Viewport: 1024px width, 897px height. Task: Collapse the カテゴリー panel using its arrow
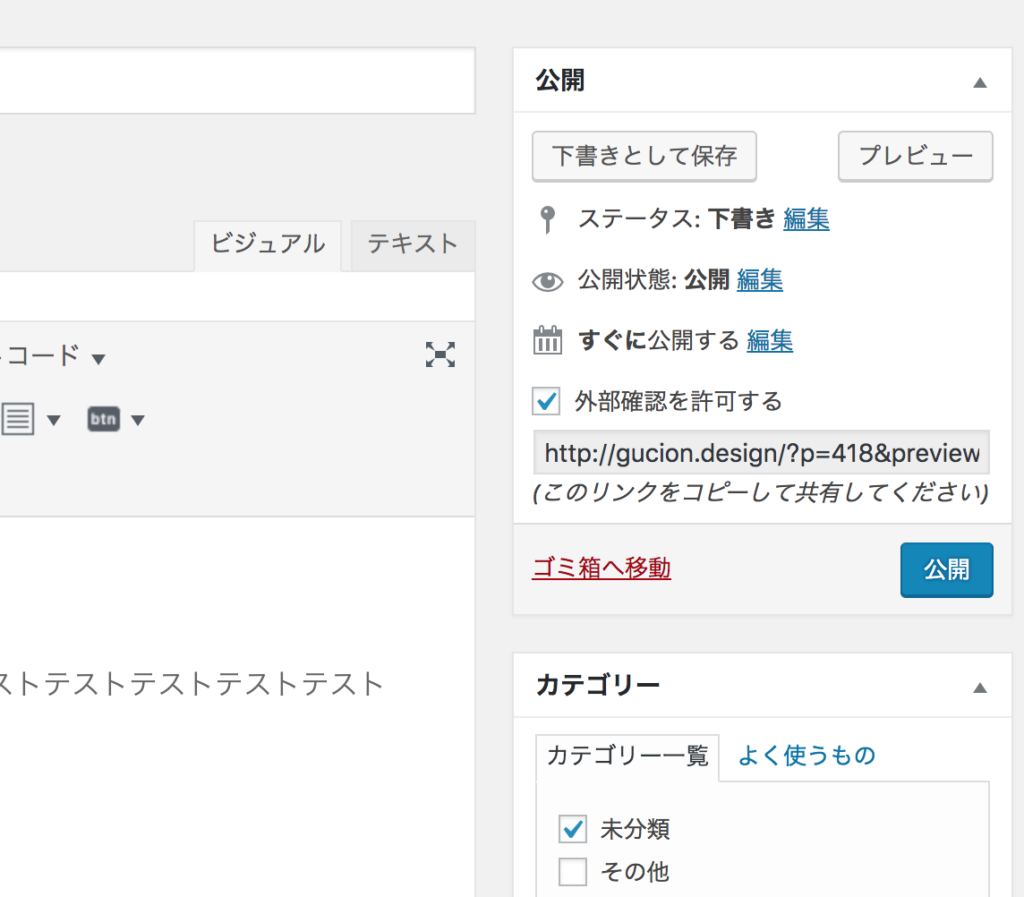[x=980, y=687]
